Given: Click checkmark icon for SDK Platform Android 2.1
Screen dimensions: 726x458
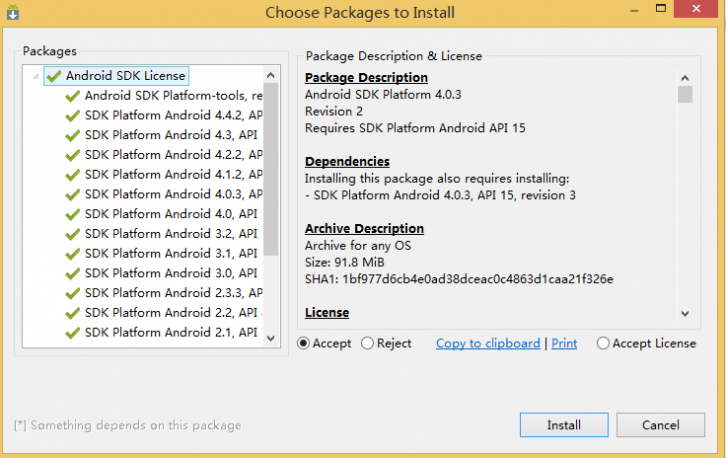Looking at the screenshot, I should point(73,333).
